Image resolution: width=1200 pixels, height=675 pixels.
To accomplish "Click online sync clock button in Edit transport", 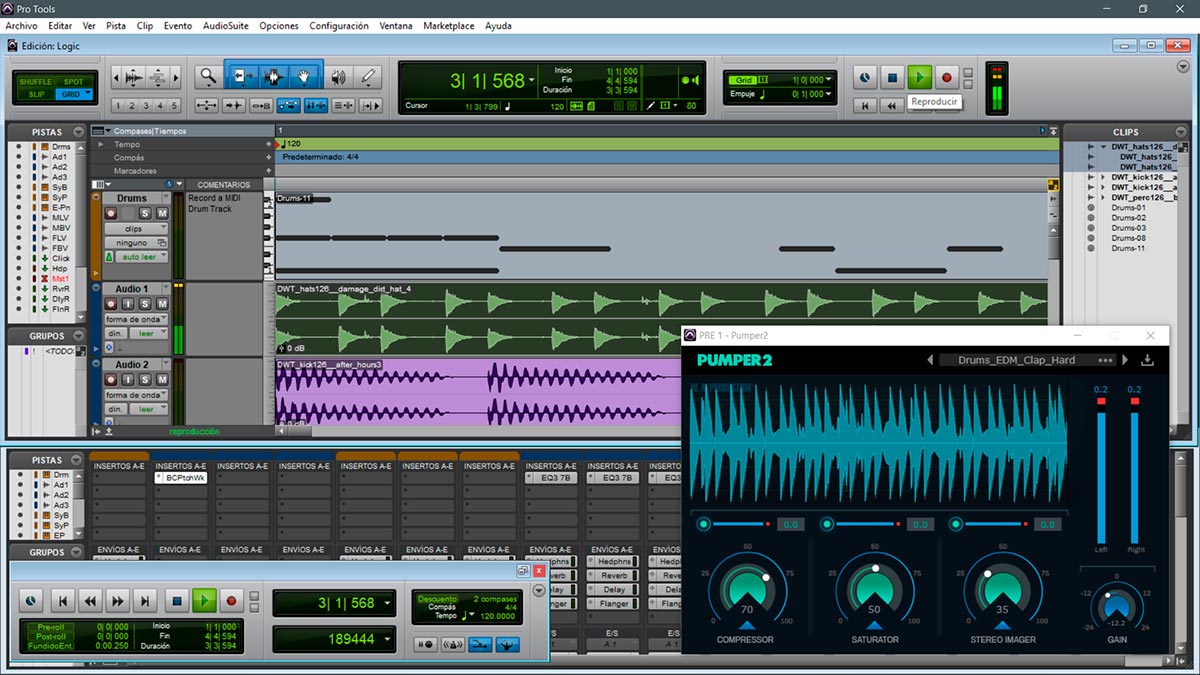I will [x=865, y=77].
